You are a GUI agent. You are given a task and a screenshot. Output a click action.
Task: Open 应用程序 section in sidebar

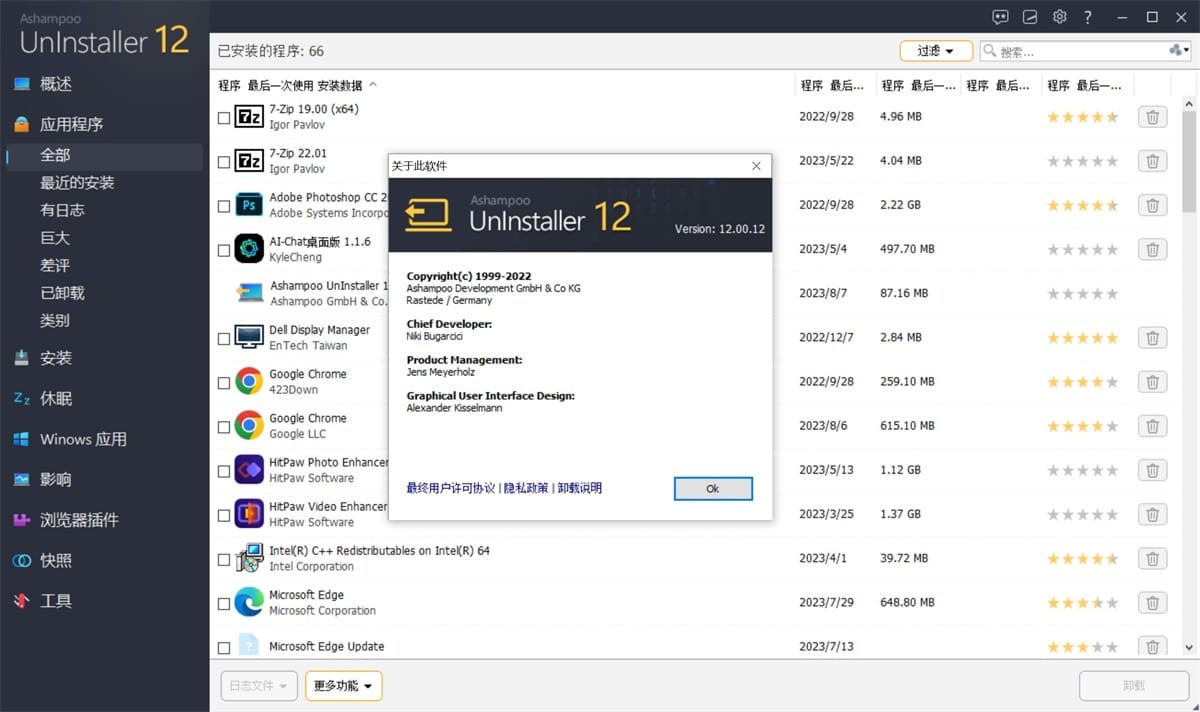[71, 125]
